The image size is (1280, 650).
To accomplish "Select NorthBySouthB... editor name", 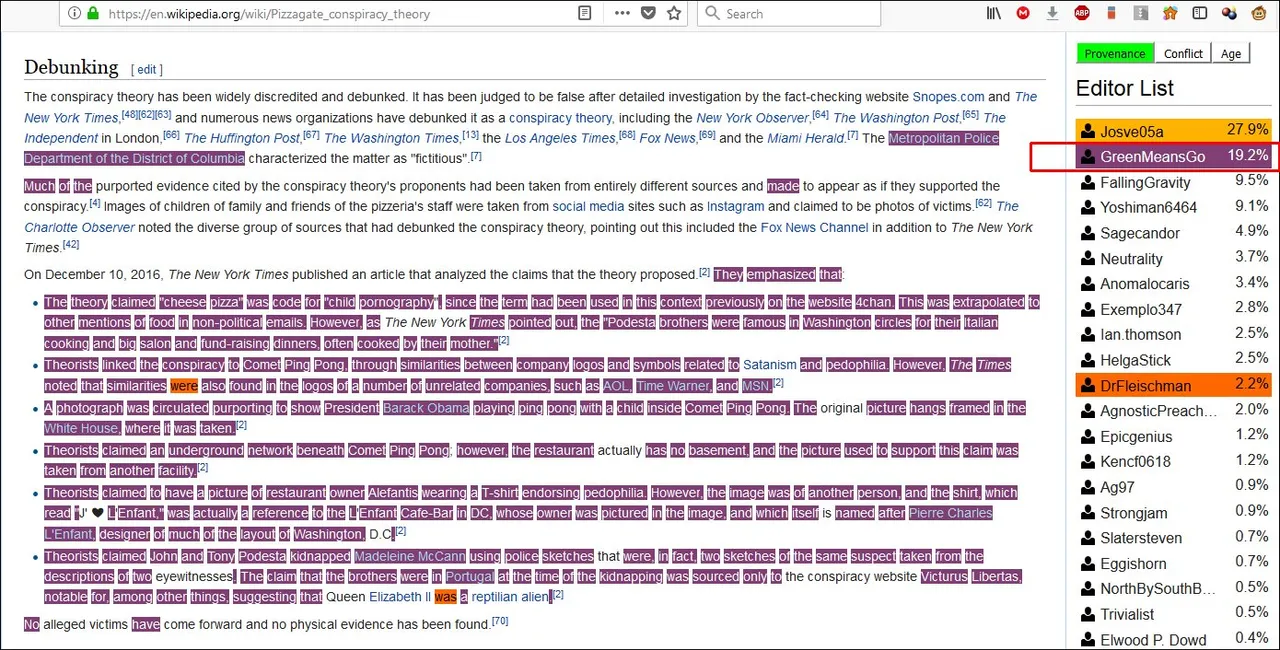I will pos(1158,589).
